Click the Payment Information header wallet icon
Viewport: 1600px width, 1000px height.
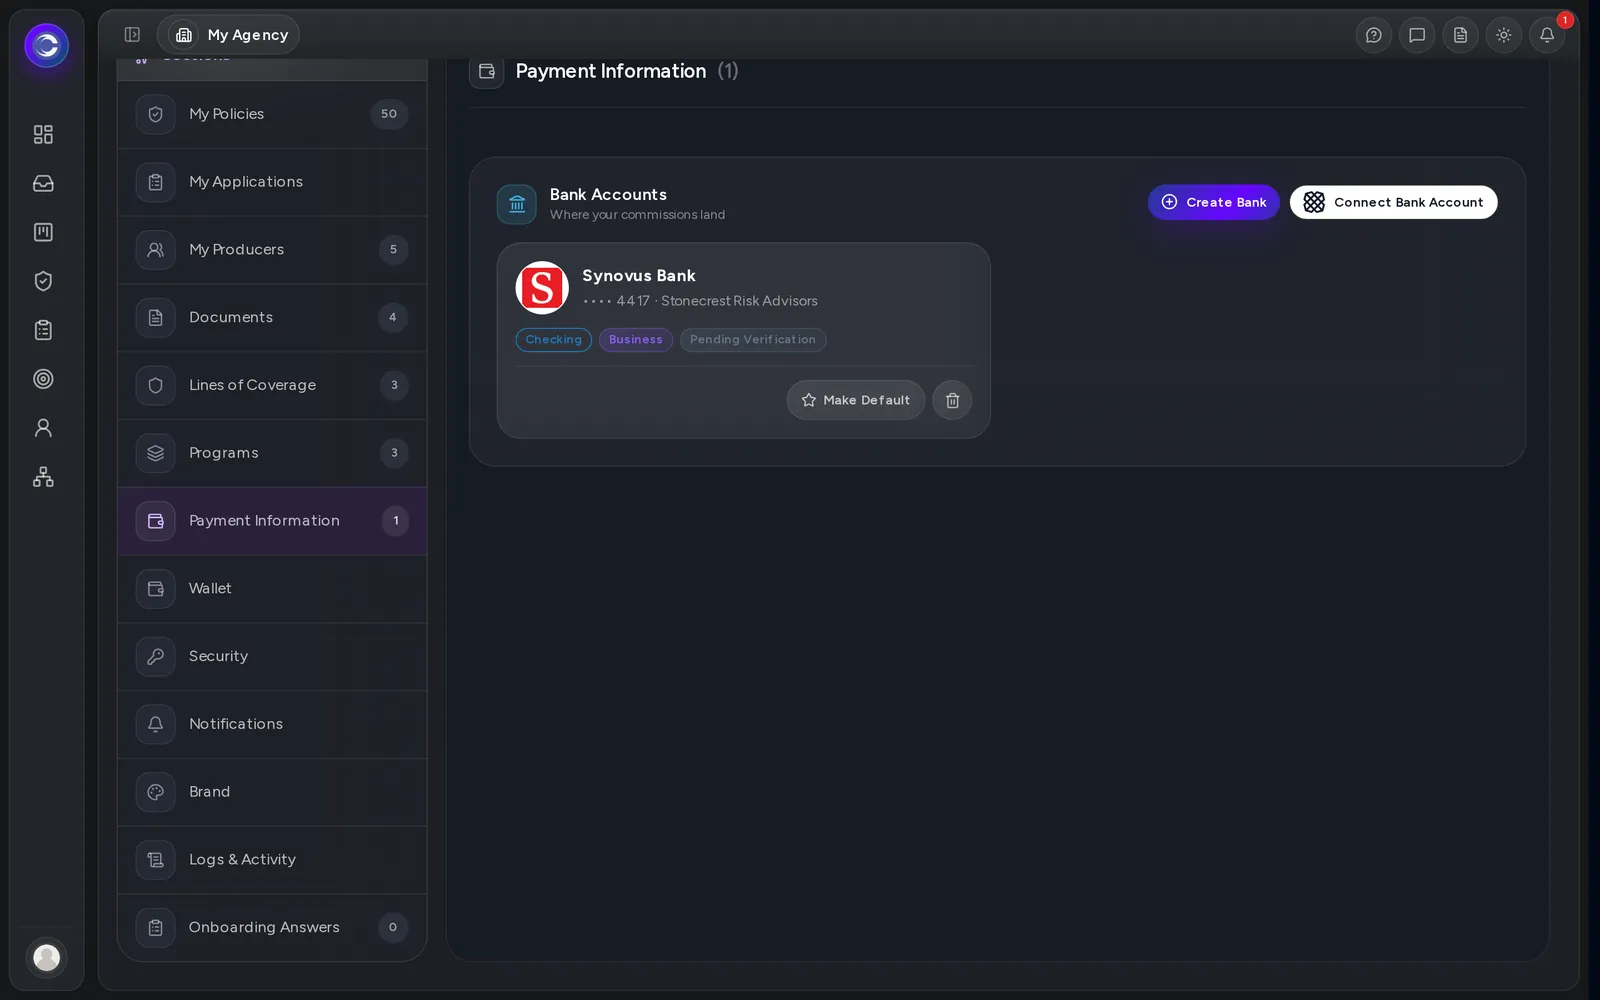[x=487, y=71]
